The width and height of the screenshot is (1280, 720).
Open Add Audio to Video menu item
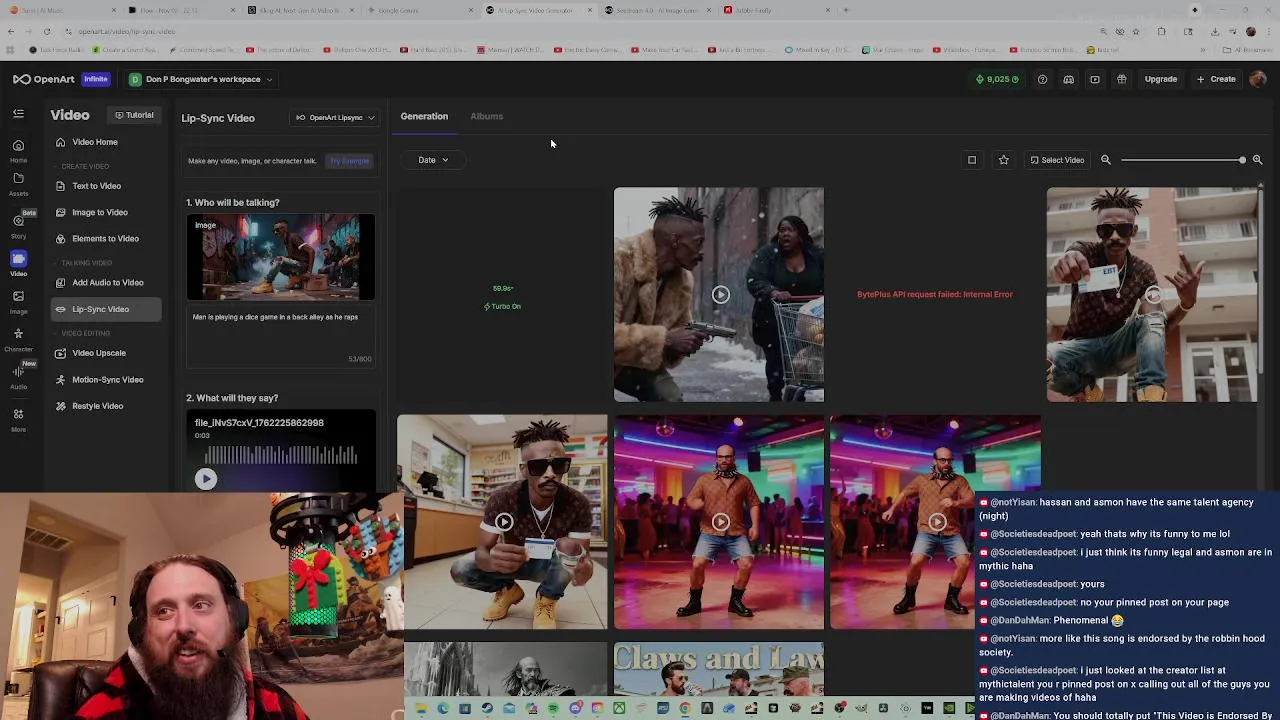(106, 283)
